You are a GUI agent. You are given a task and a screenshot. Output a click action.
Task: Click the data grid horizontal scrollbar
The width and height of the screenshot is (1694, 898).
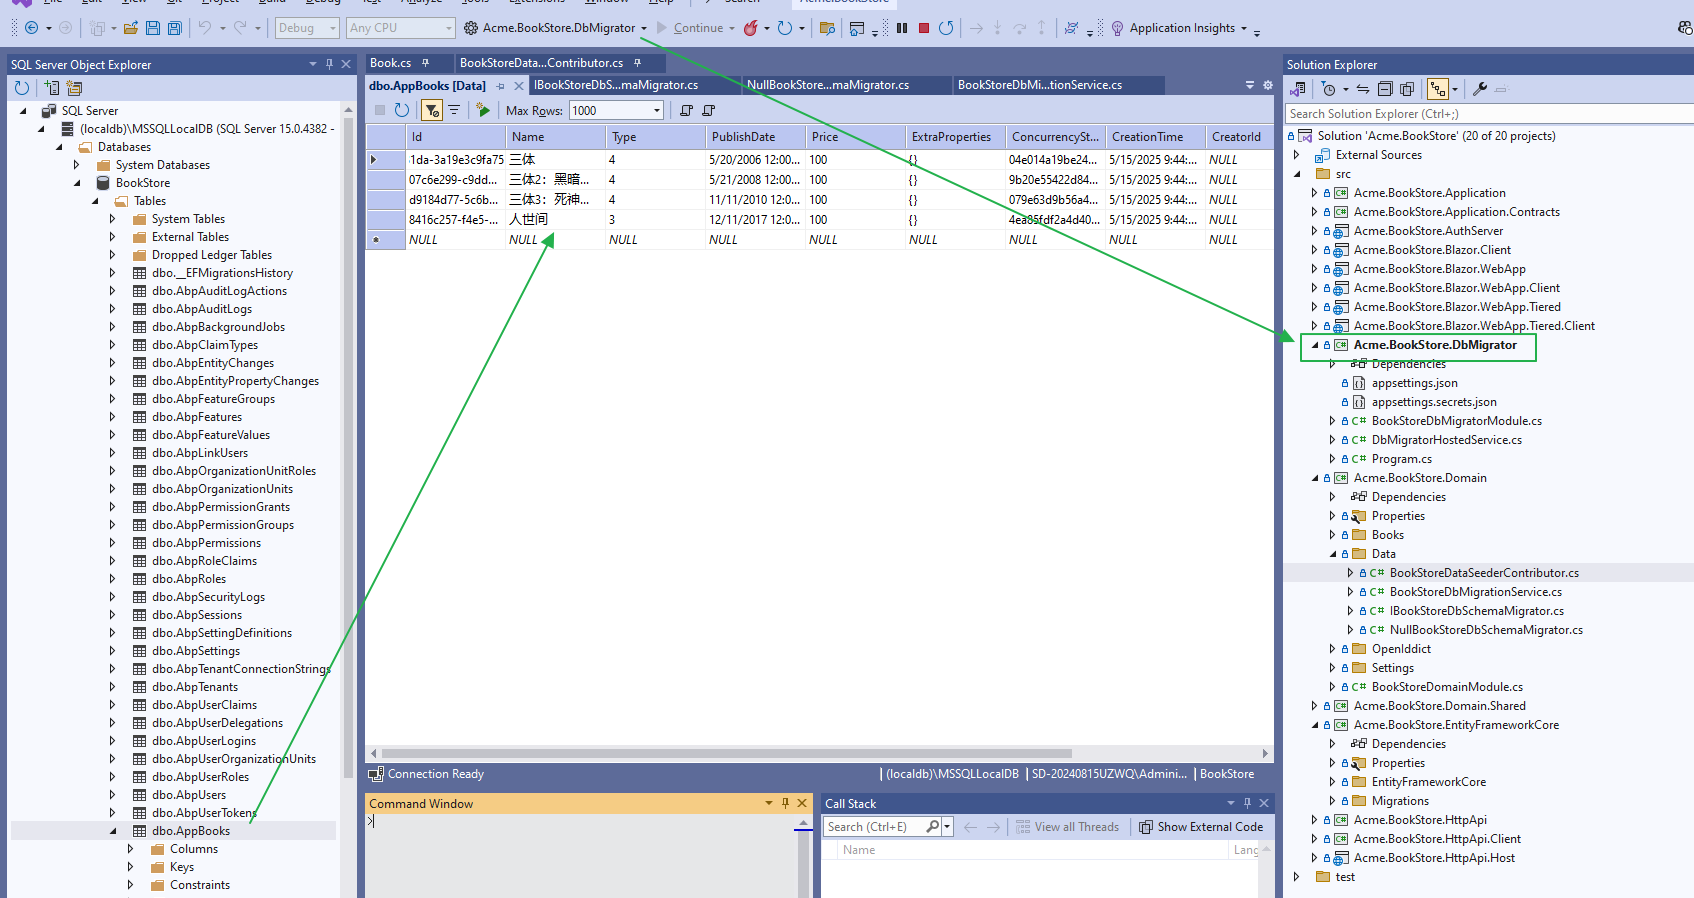click(727, 754)
